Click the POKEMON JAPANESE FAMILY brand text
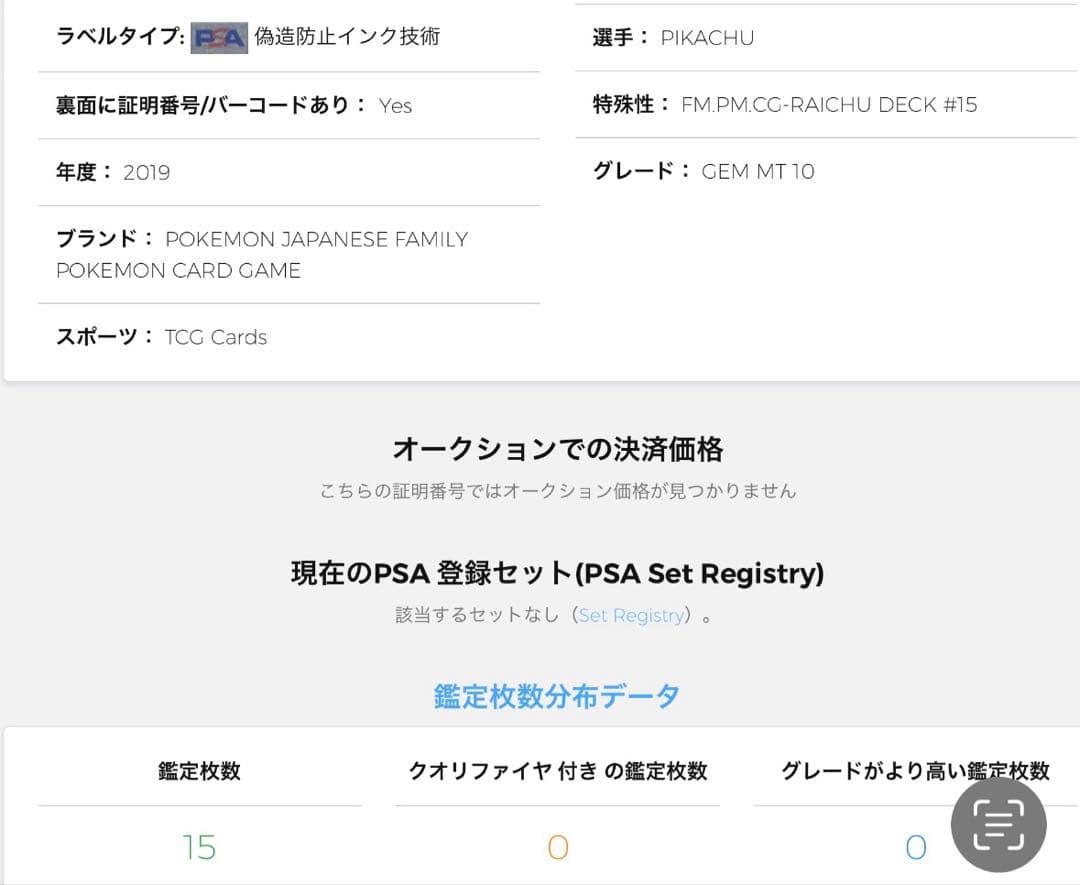Screen dimensions: 1080x885 (316, 240)
